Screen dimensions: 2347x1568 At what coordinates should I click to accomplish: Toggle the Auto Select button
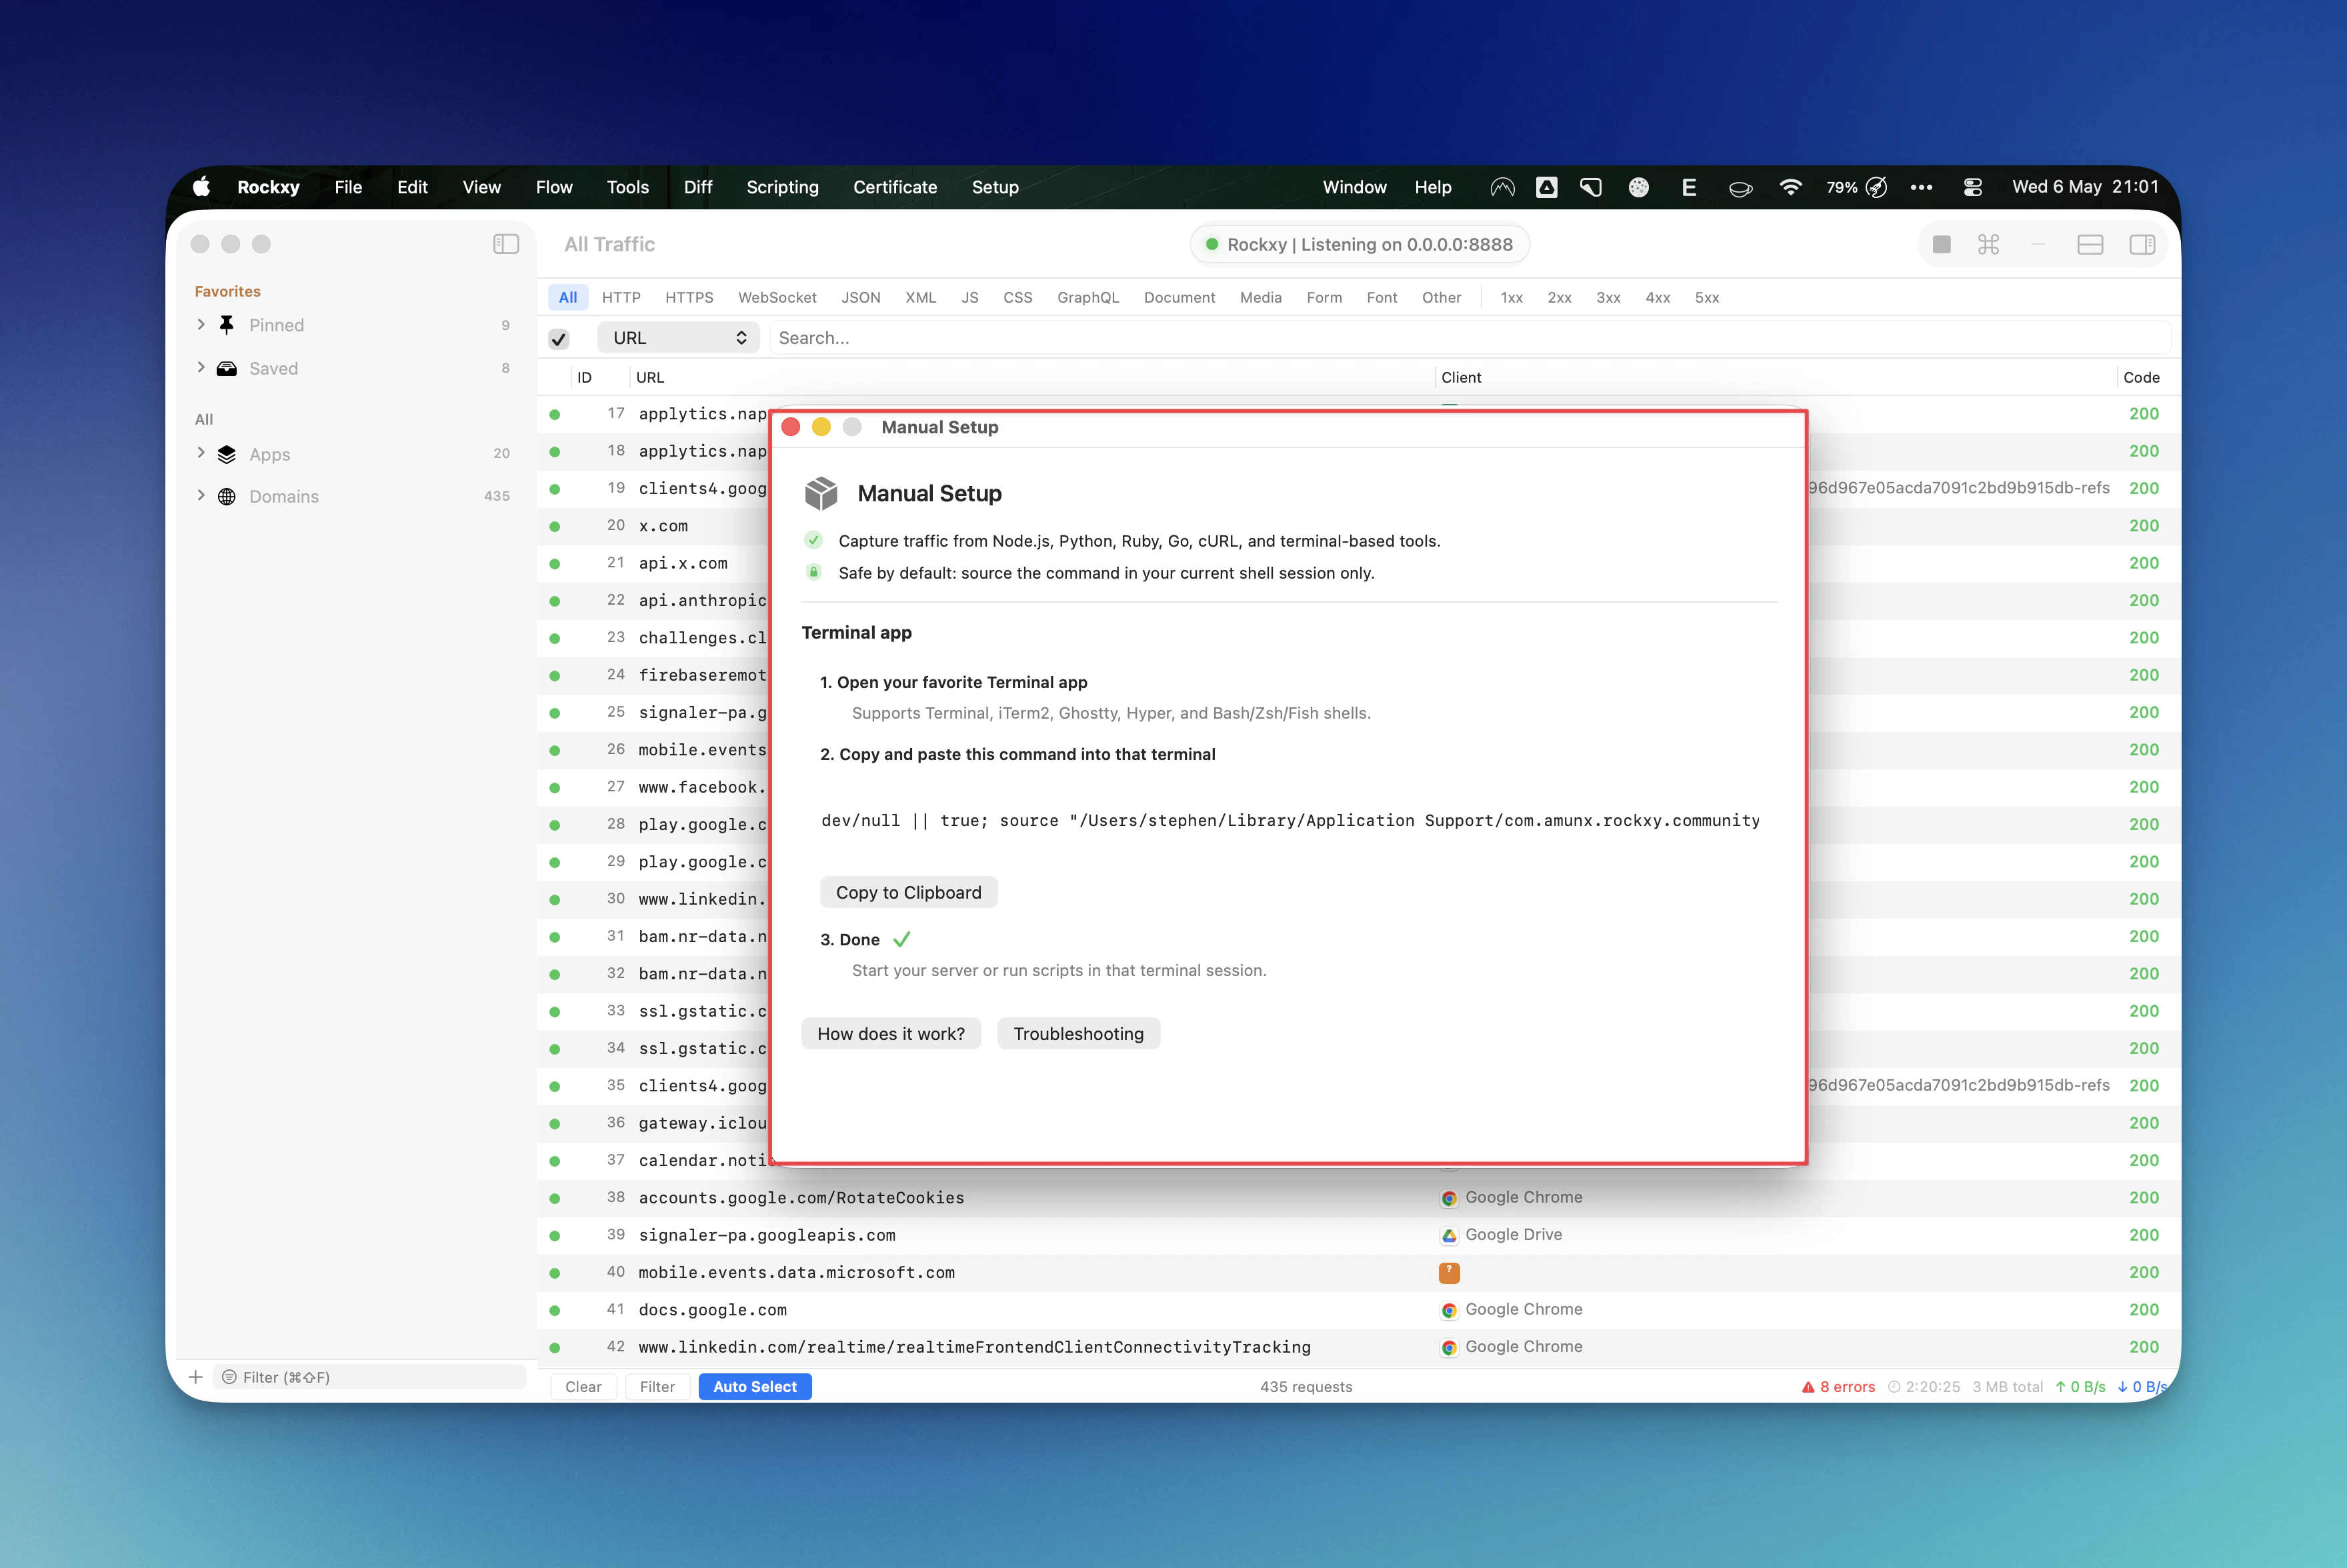click(755, 1387)
